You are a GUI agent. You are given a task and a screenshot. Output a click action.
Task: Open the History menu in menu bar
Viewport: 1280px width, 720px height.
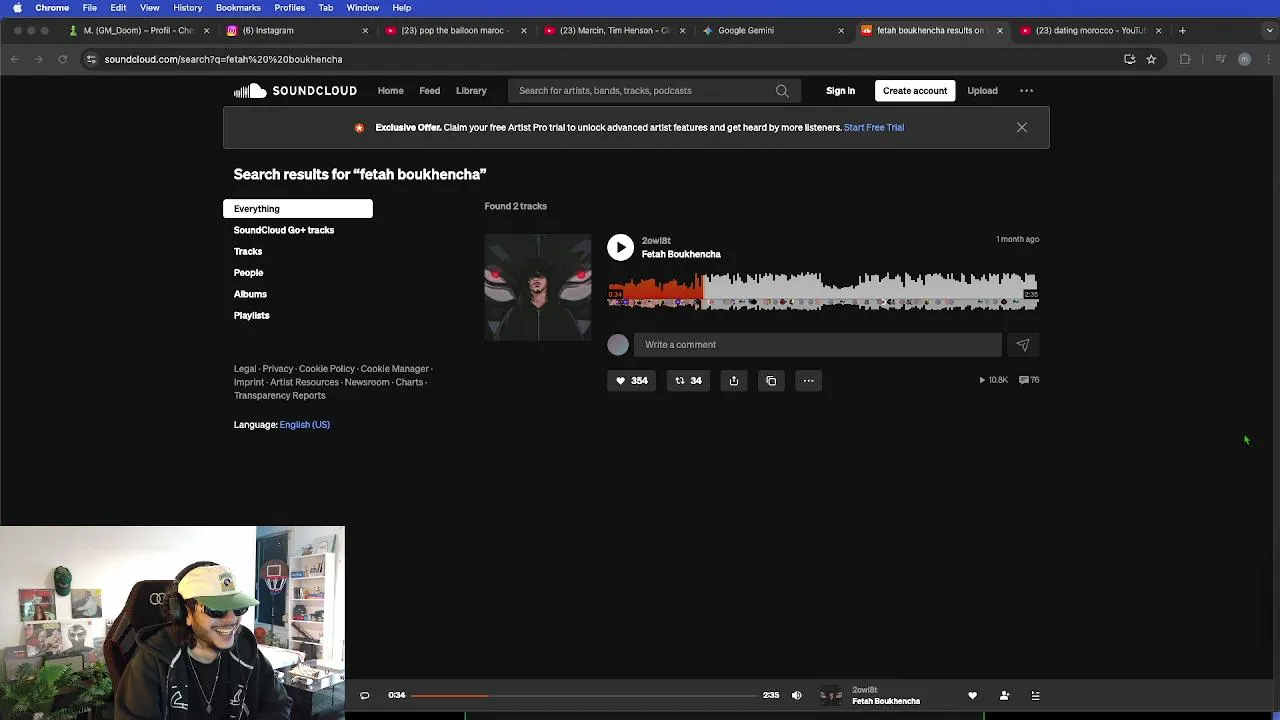[x=187, y=8]
